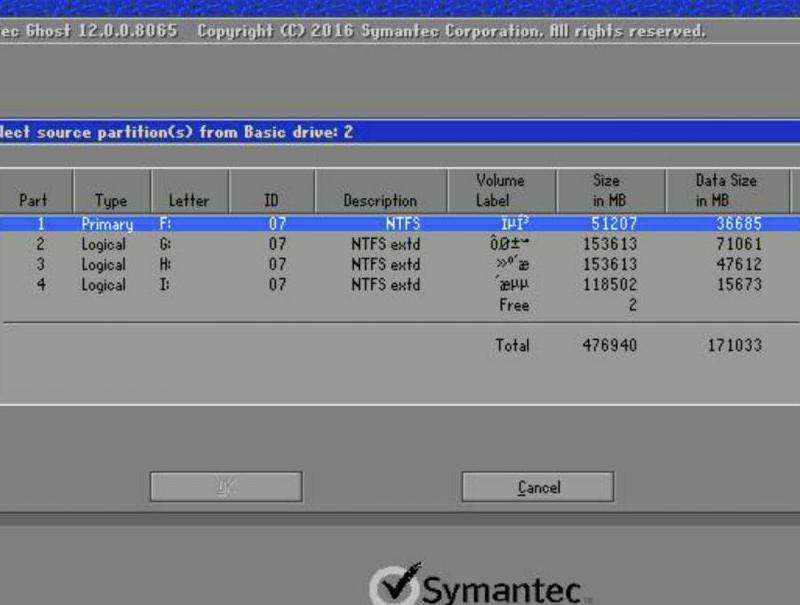Screen dimensions: 800x605
Task: Click the NTFS description in row 1
Action: pyautogui.click(x=403, y=224)
